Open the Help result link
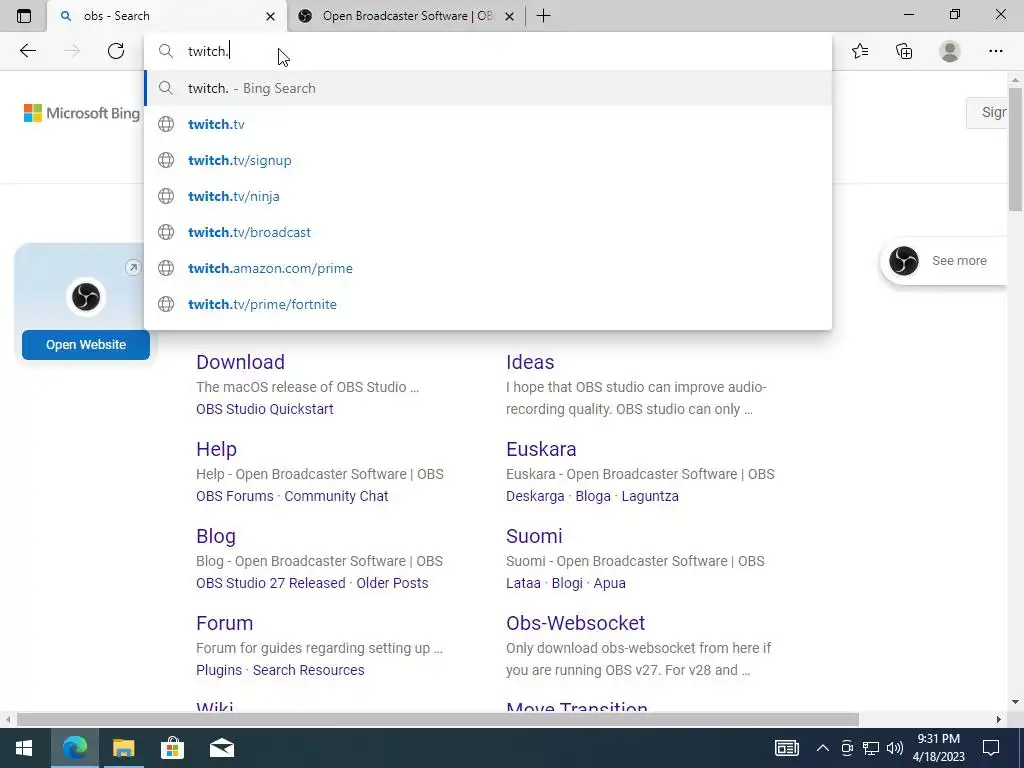The width and height of the screenshot is (1024, 768). tap(216, 449)
